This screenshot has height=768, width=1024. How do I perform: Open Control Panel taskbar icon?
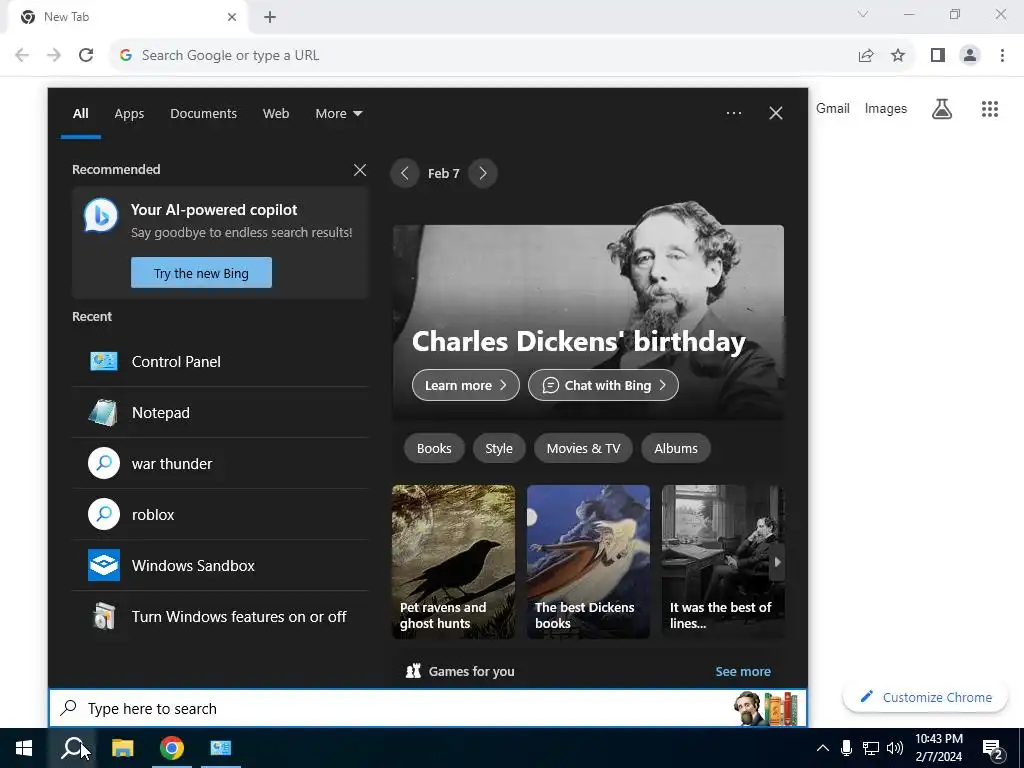221,748
